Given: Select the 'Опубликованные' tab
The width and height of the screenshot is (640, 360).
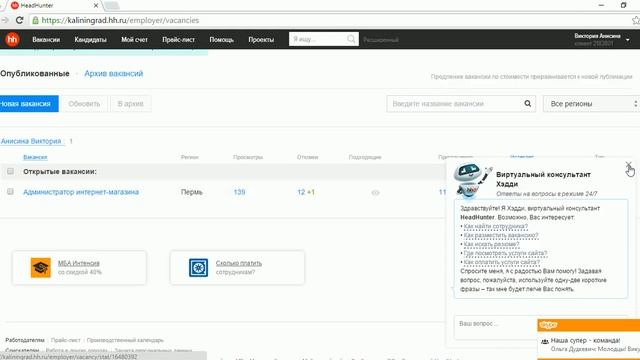Looking at the screenshot, I should click(35, 73).
